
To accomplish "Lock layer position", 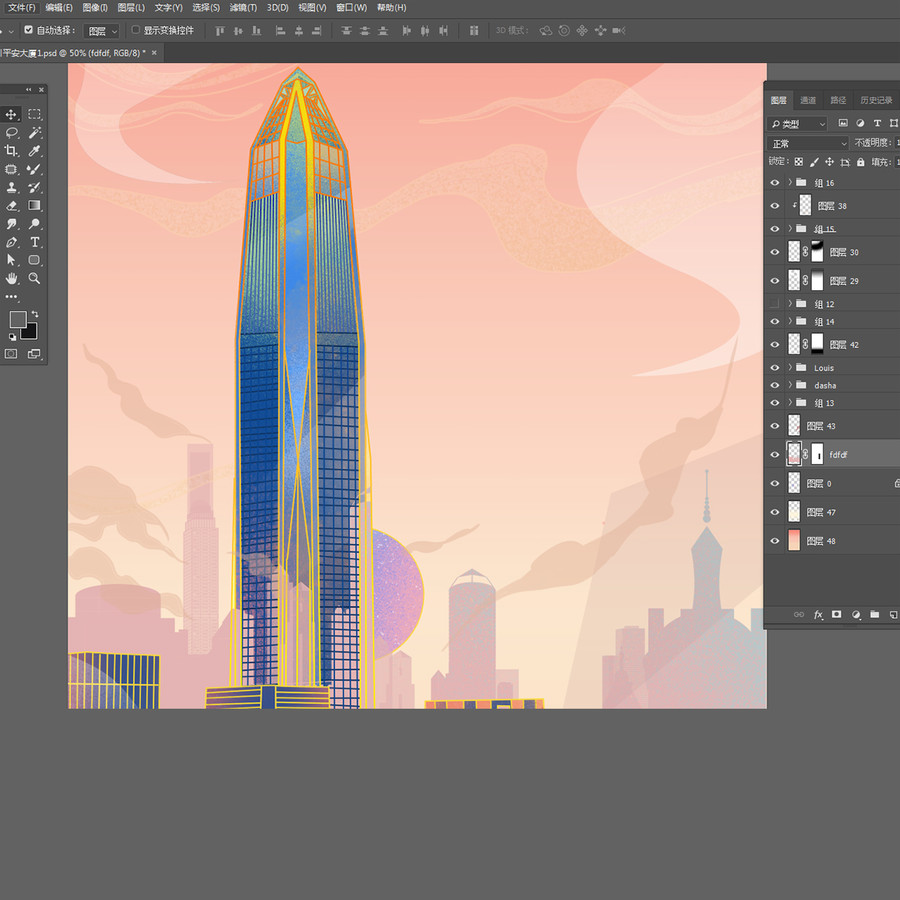I will [829, 162].
